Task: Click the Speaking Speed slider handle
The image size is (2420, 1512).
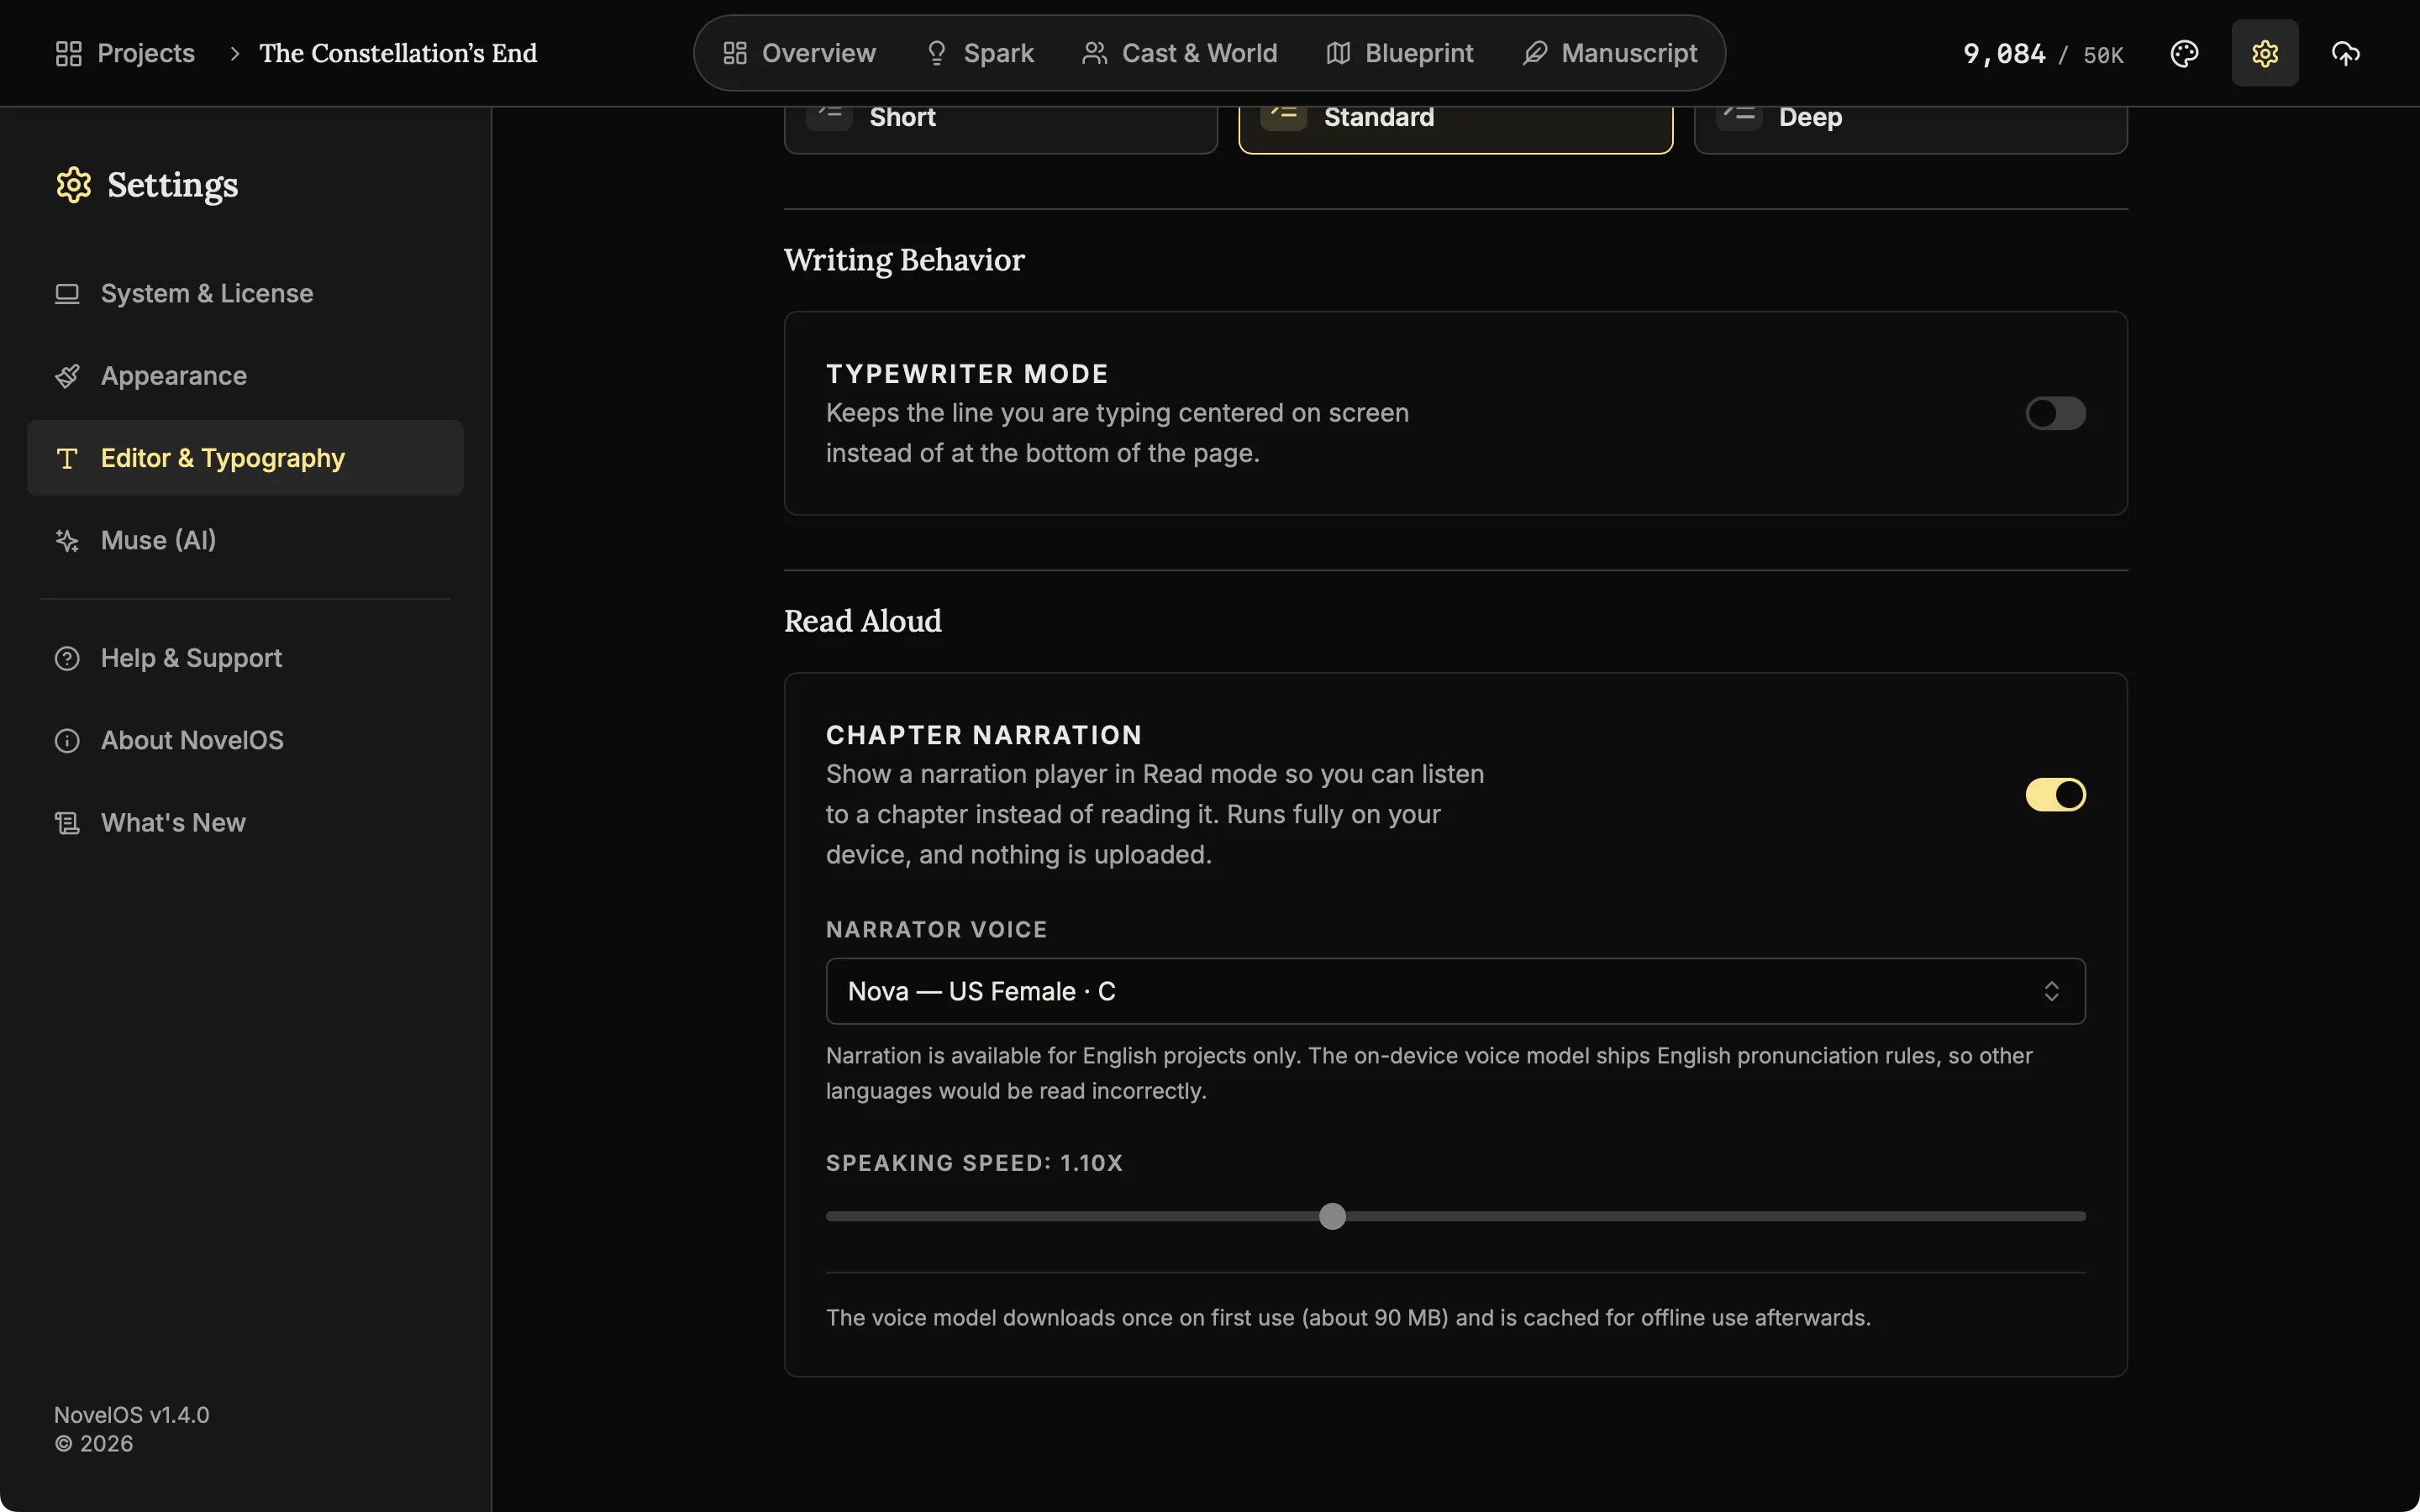Action: pos(1332,1216)
